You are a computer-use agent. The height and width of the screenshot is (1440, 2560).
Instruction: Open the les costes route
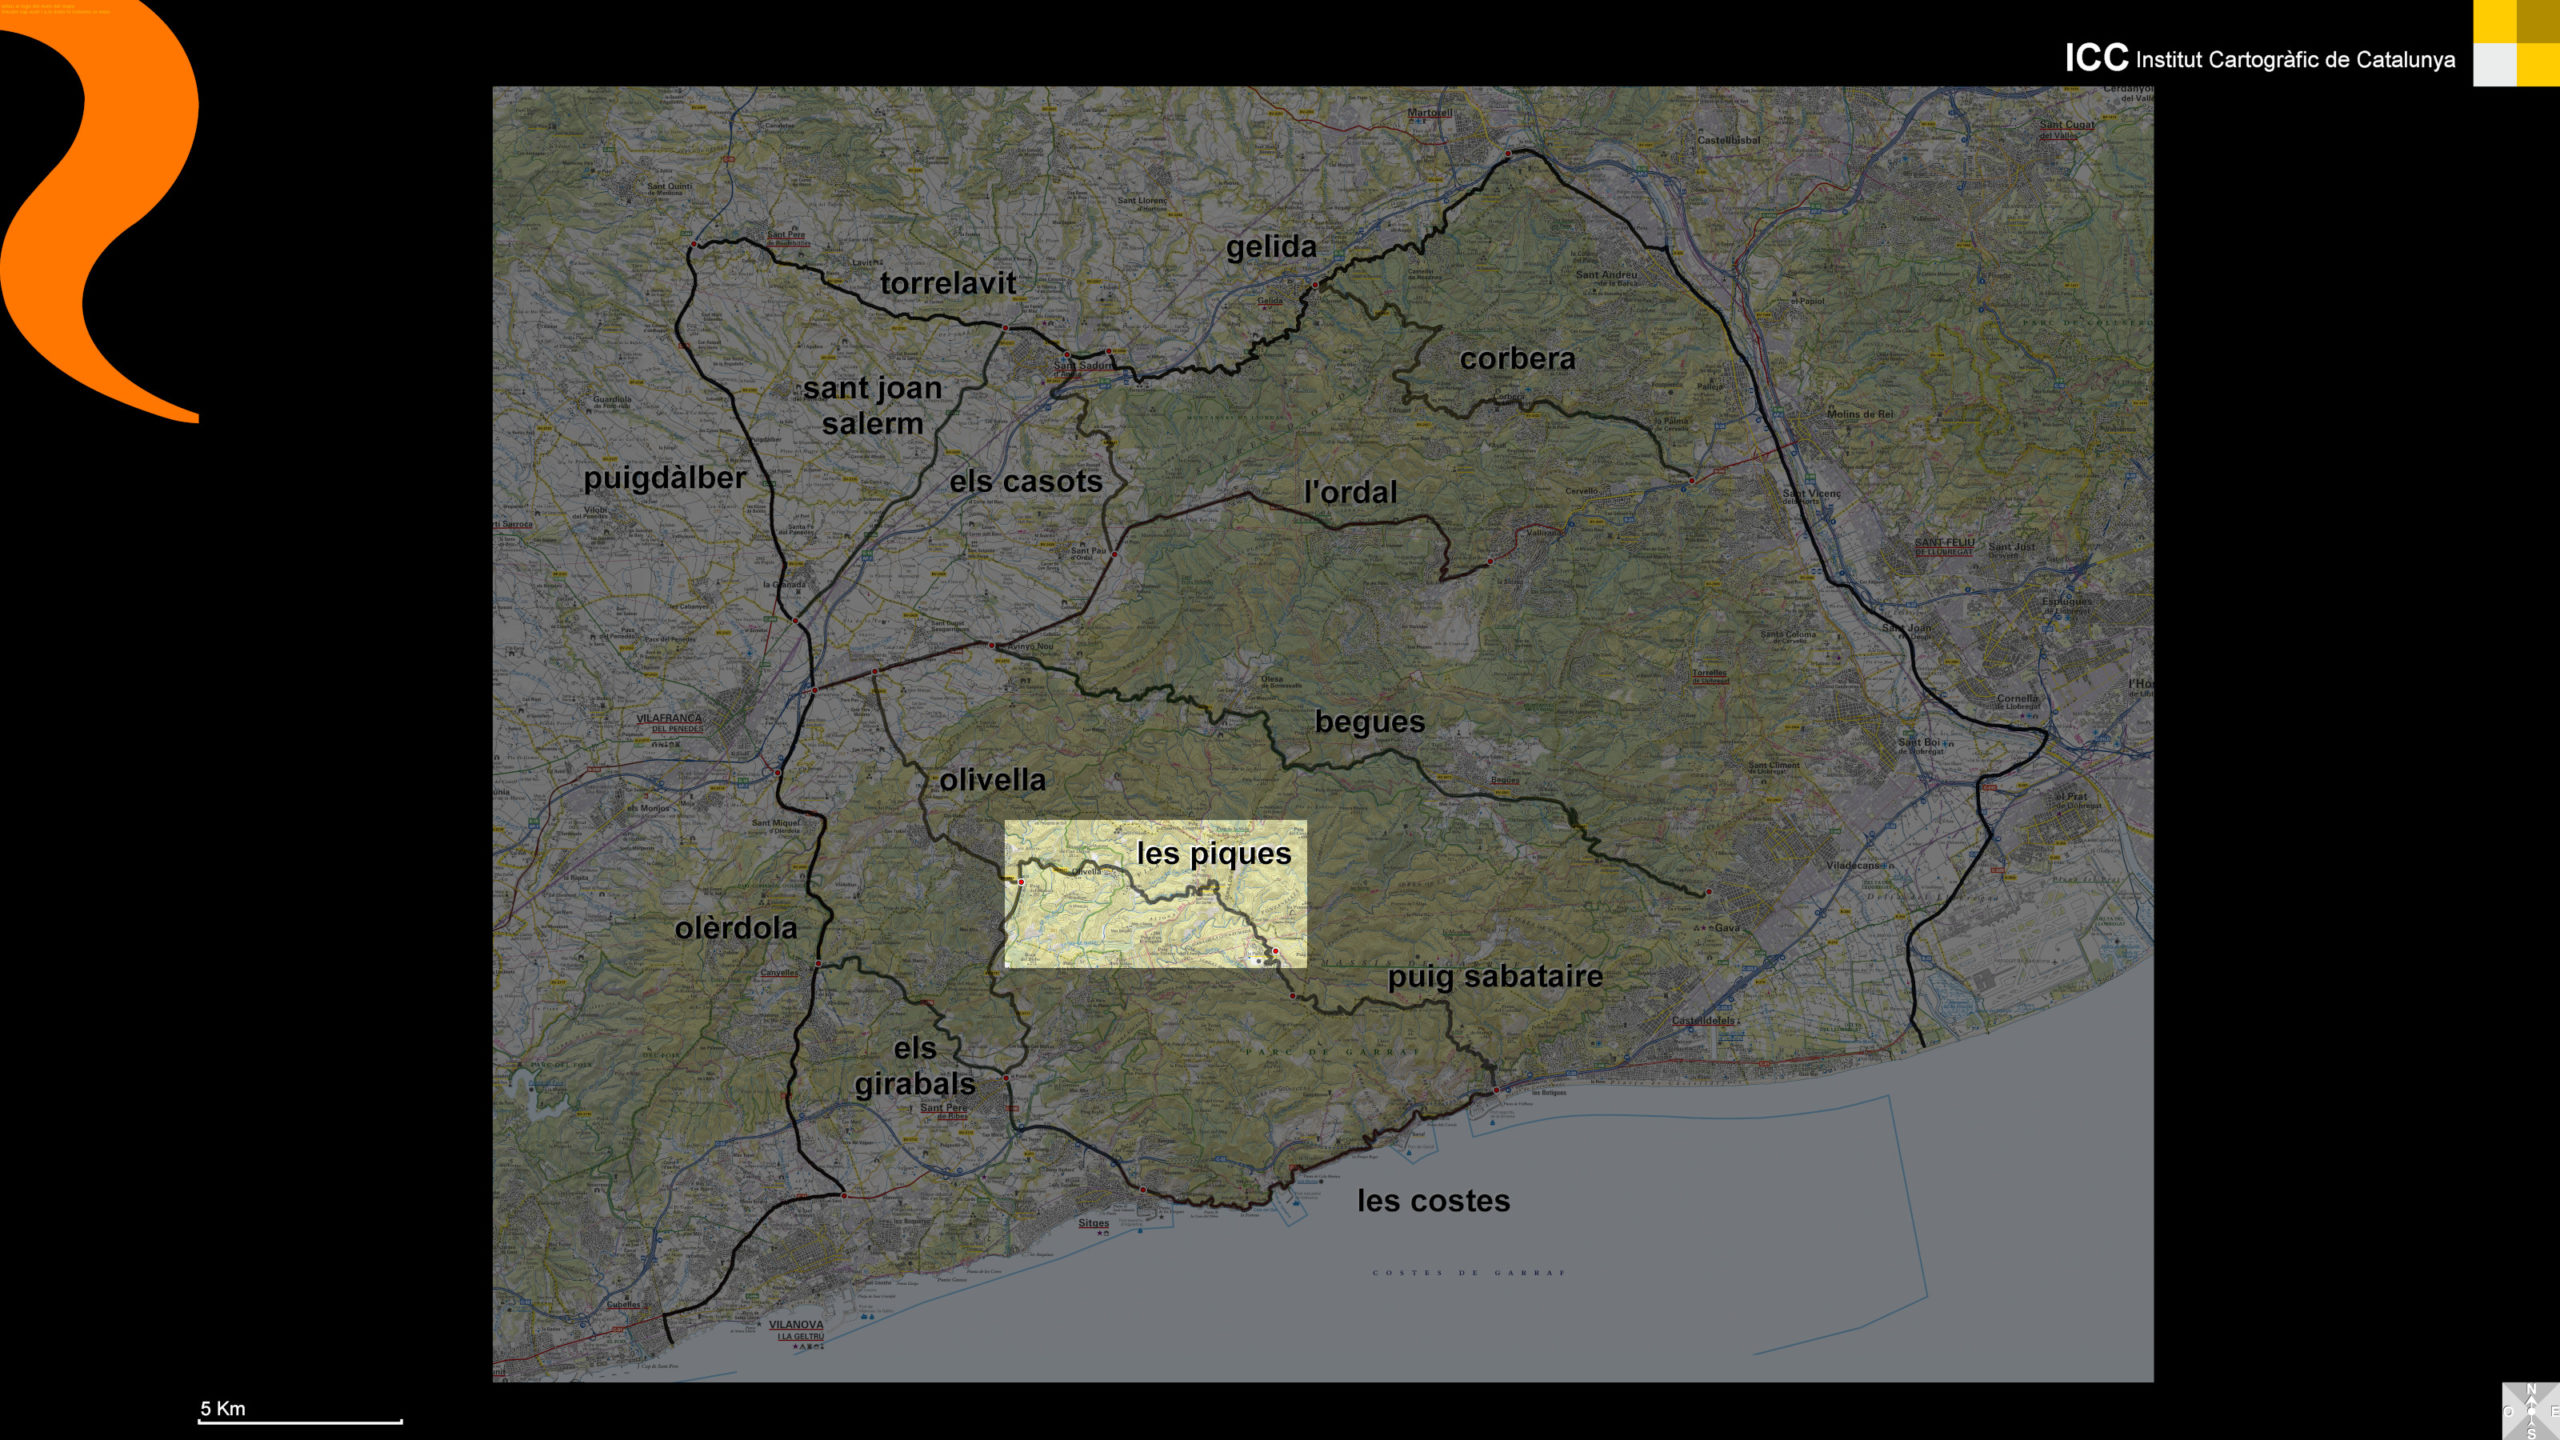tap(1433, 1201)
